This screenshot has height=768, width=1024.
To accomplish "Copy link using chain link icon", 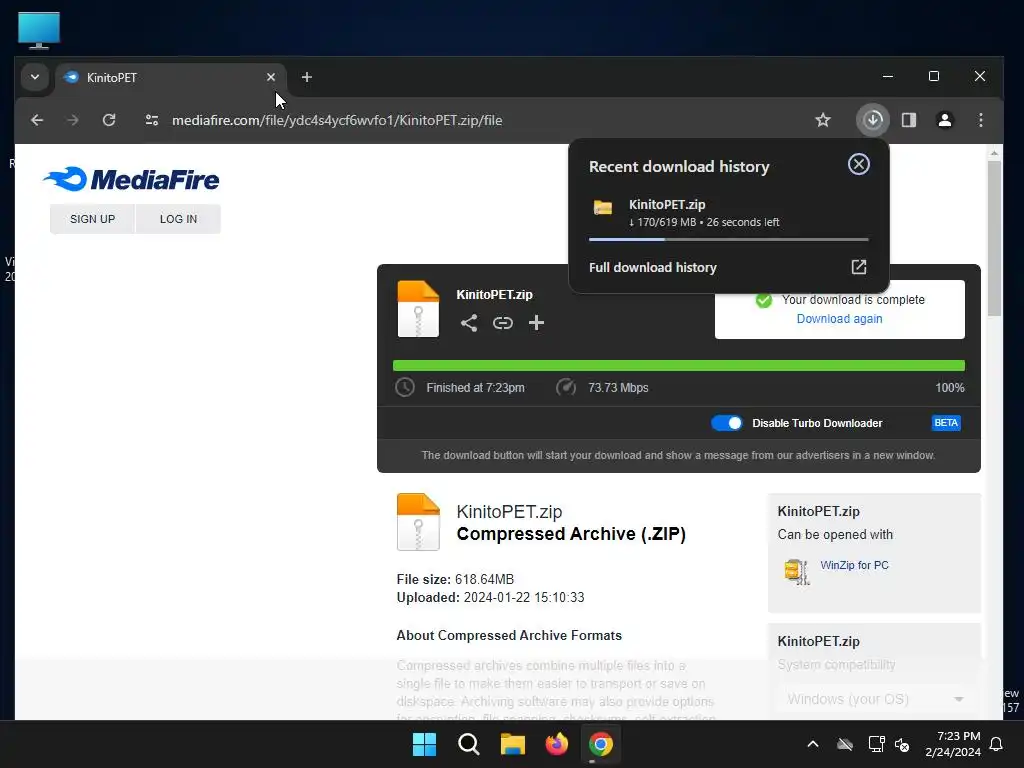I will [502, 323].
